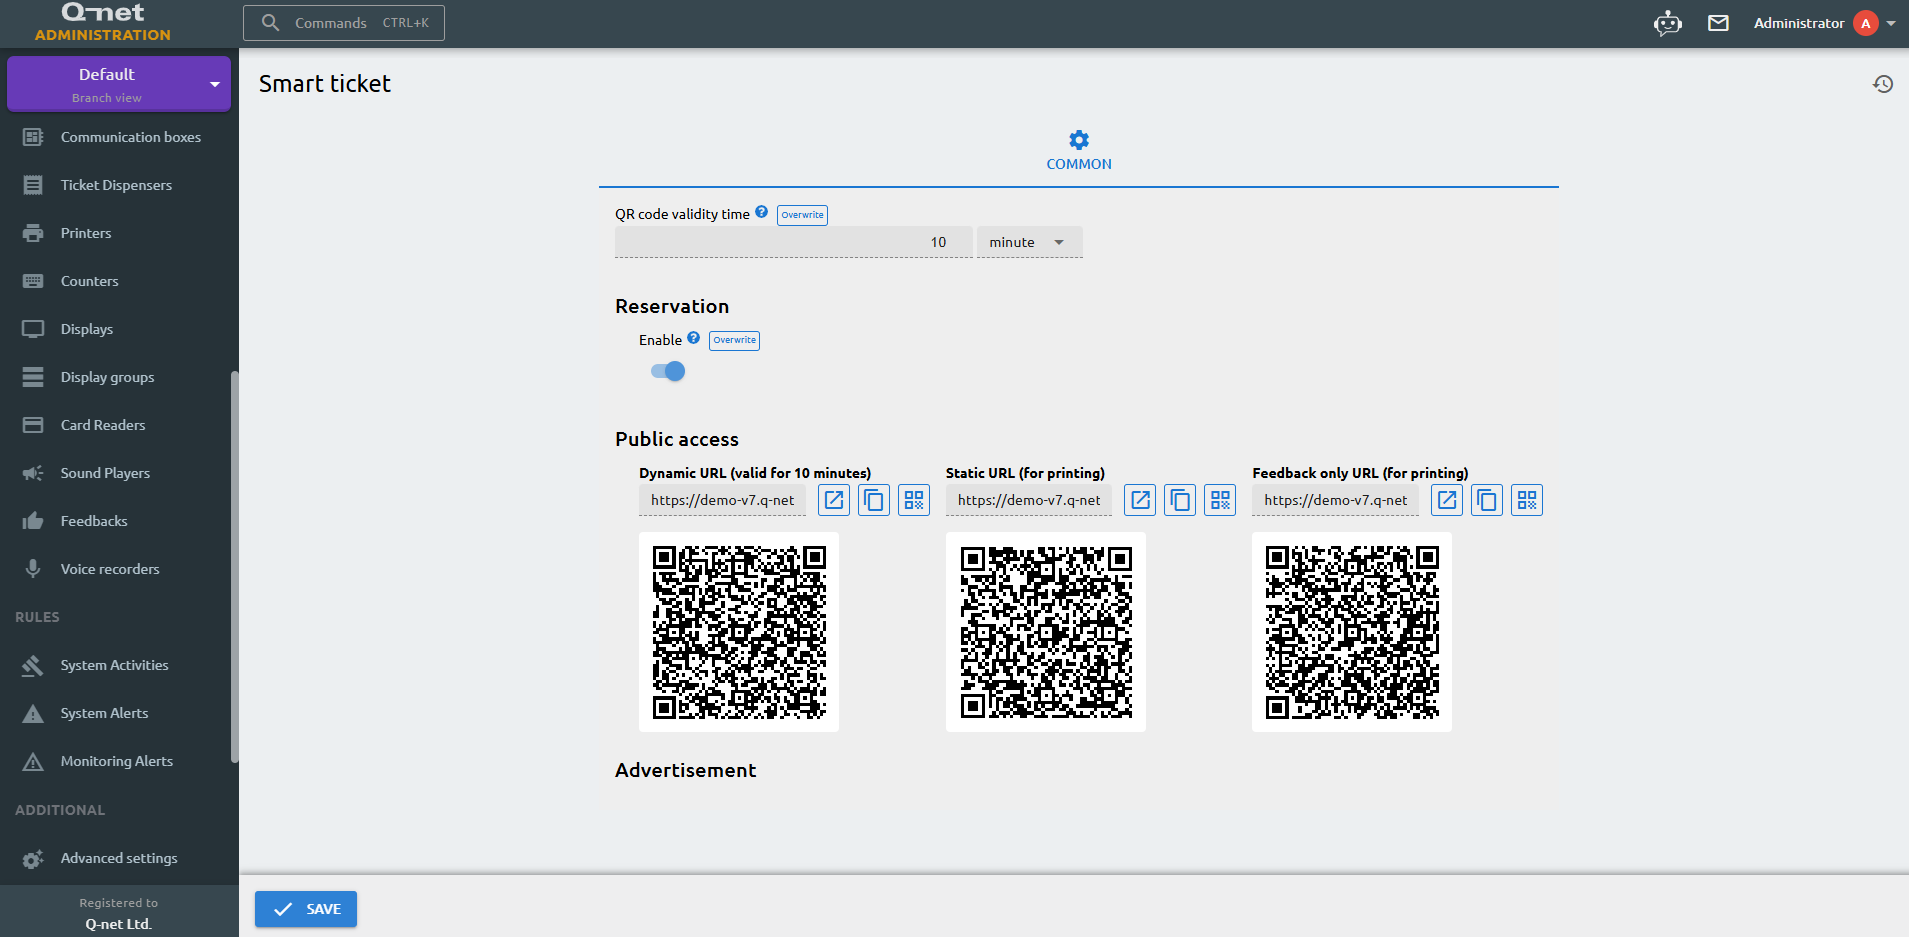1909x937 pixels.
Task: Open the Static URL in new window
Action: 1140,500
